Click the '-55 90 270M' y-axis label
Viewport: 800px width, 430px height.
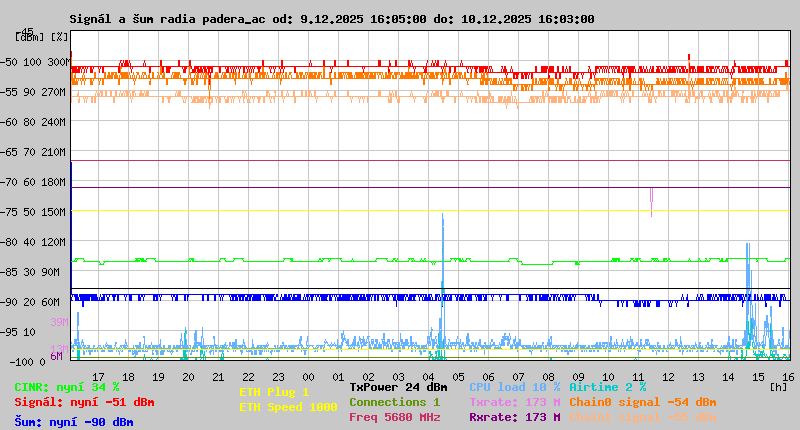tap(33, 92)
